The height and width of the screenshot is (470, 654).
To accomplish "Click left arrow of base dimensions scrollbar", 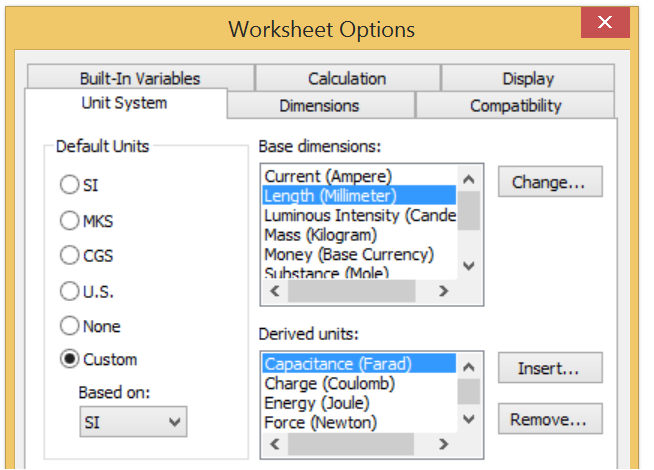I will [275, 291].
